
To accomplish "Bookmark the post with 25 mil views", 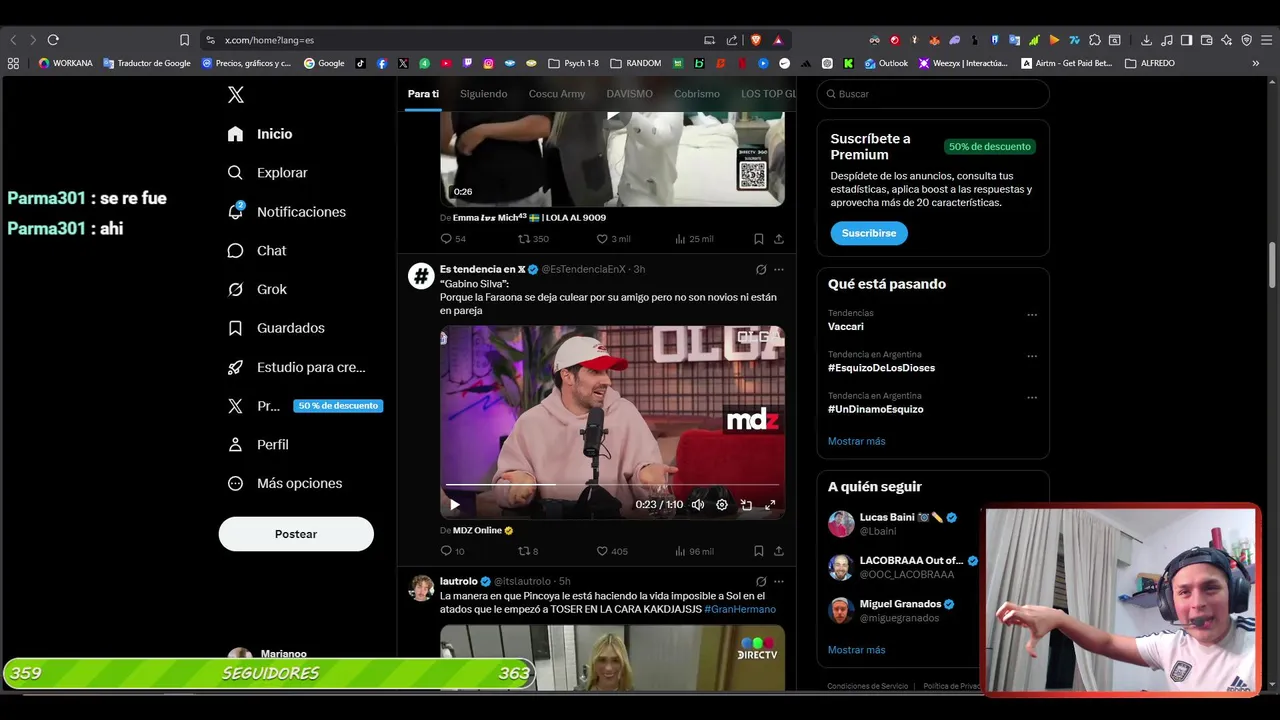I will tap(759, 239).
